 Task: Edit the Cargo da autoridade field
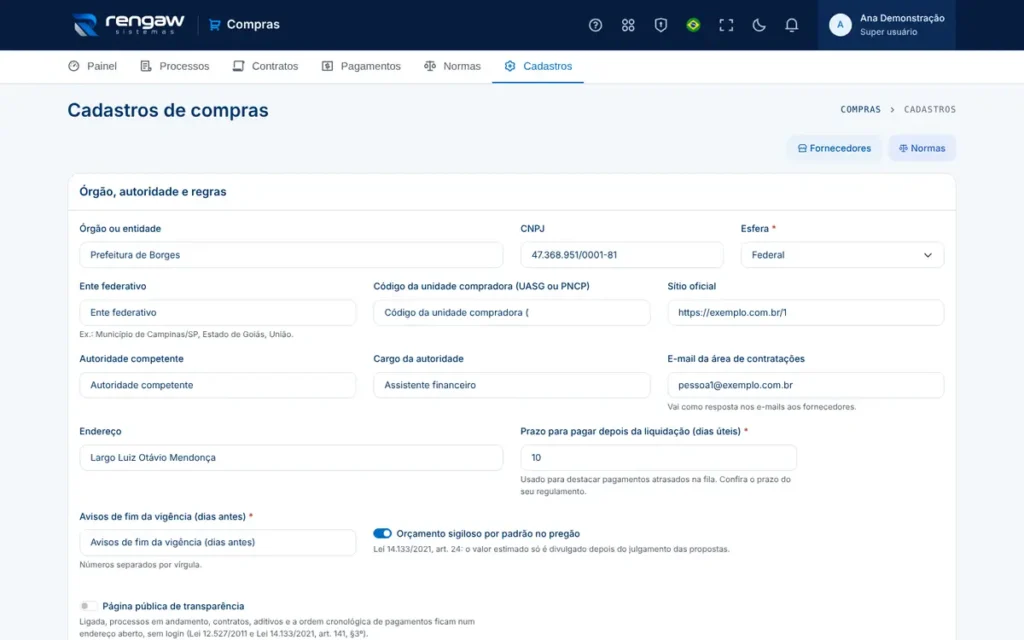pyautogui.click(x=511, y=385)
